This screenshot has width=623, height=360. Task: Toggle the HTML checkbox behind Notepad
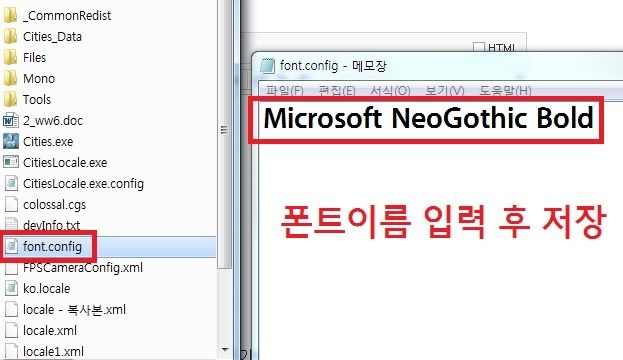coord(479,47)
